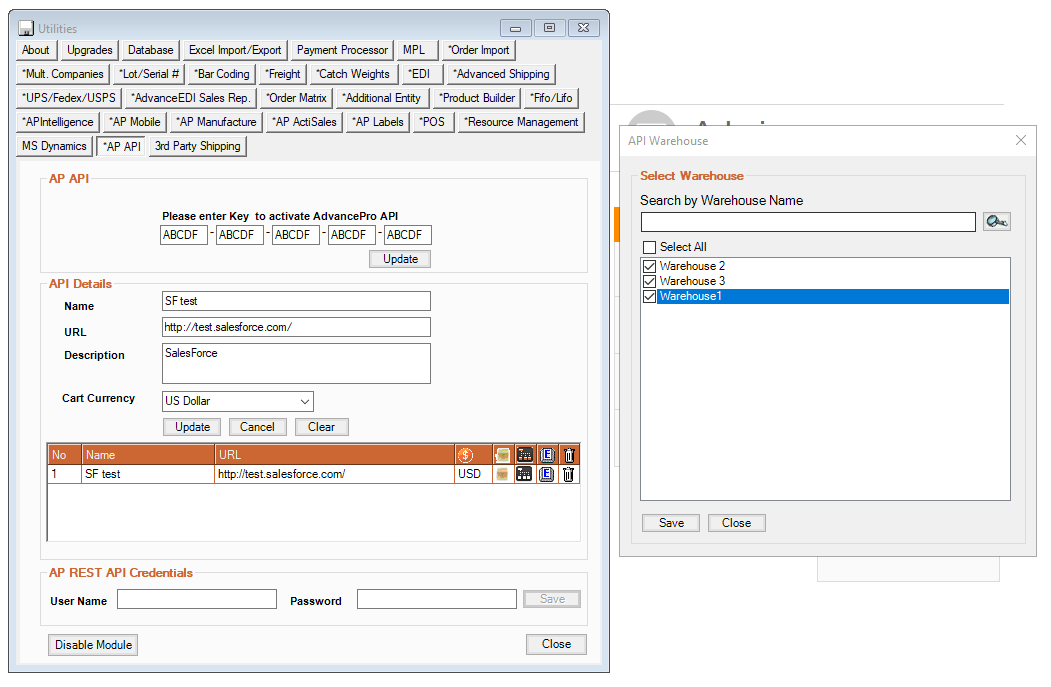
Task: Click the Disable Module button
Action: (93, 645)
